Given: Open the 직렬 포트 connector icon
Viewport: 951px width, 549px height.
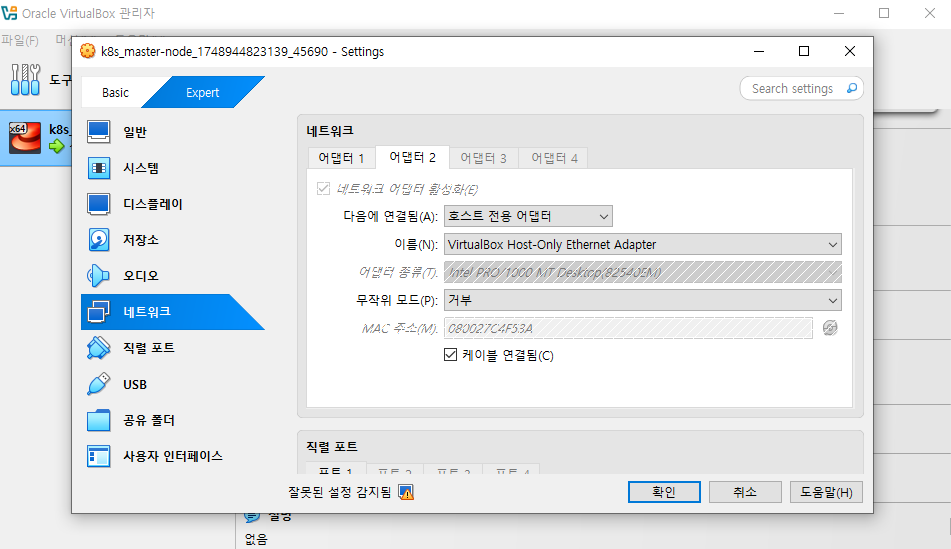Looking at the screenshot, I should pyautogui.click(x=98, y=348).
